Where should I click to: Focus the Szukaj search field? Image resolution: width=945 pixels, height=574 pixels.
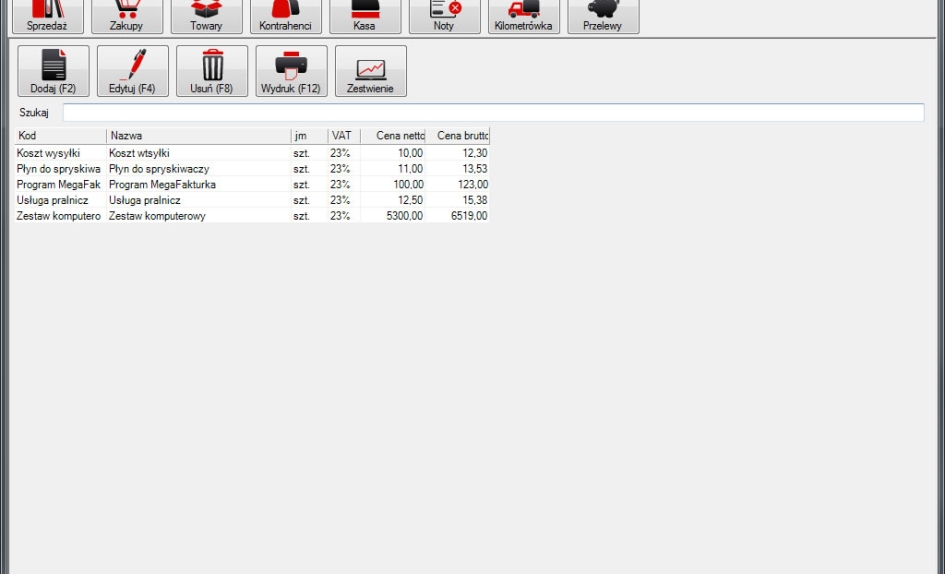tap(493, 113)
